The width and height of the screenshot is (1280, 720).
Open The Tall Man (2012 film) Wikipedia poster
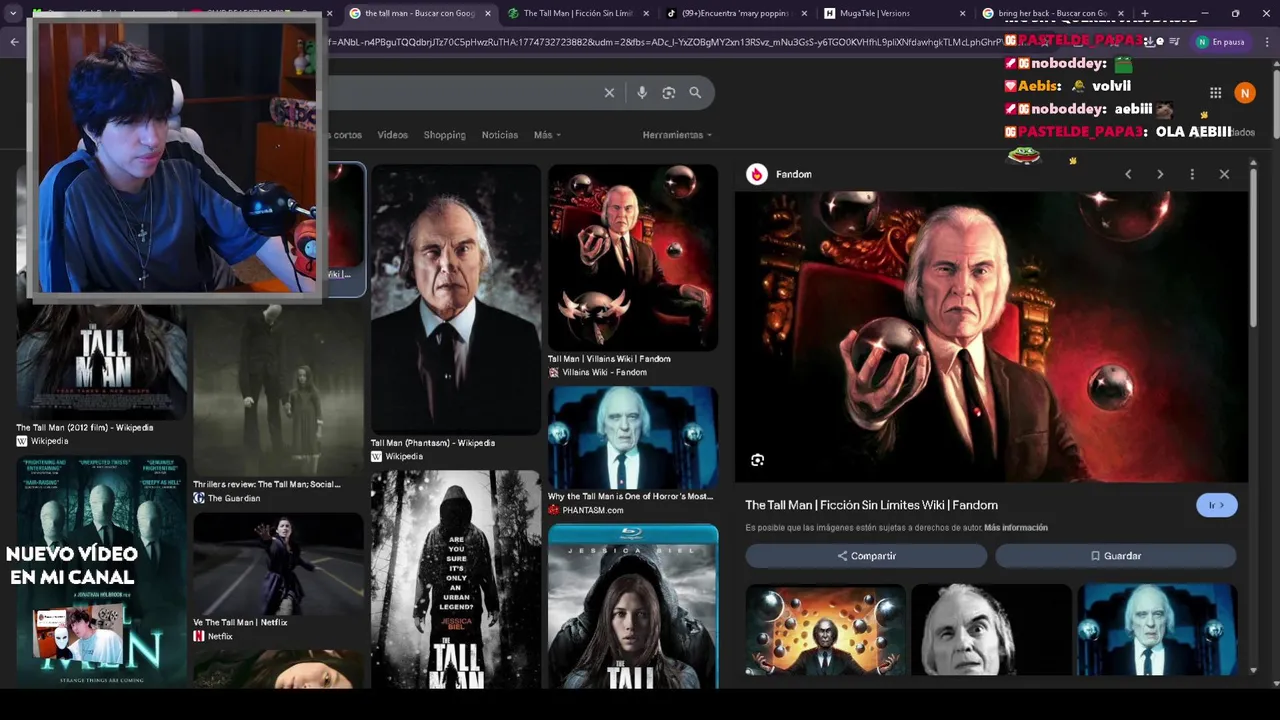click(x=101, y=361)
